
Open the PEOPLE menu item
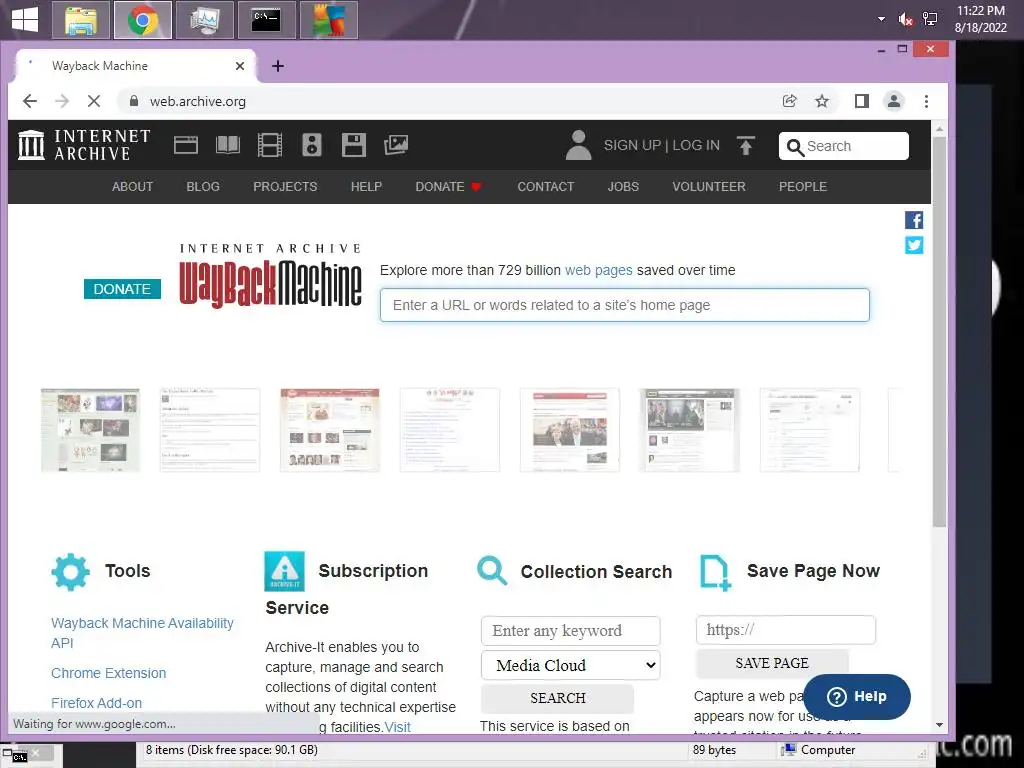click(803, 187)
